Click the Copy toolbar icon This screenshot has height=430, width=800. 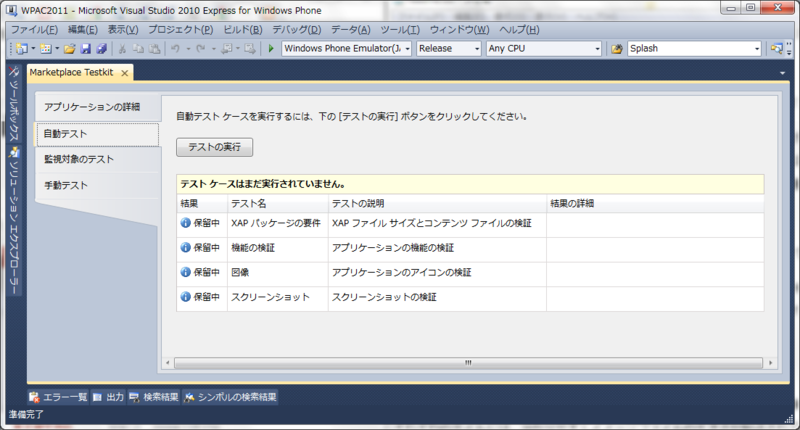138,48
